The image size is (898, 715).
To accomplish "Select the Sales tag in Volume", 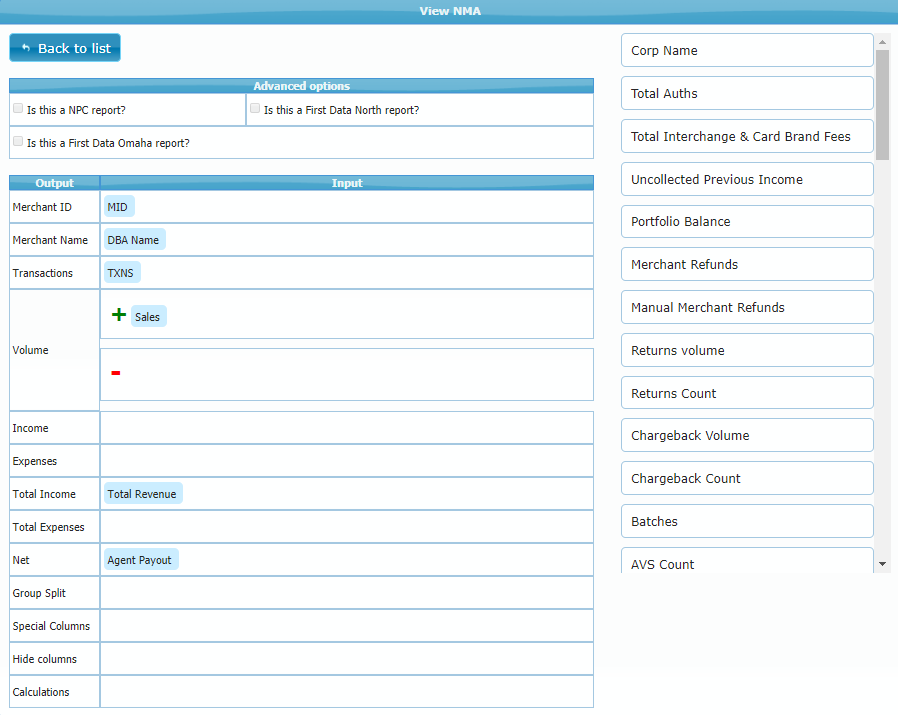I will click(x=147, y=317).
